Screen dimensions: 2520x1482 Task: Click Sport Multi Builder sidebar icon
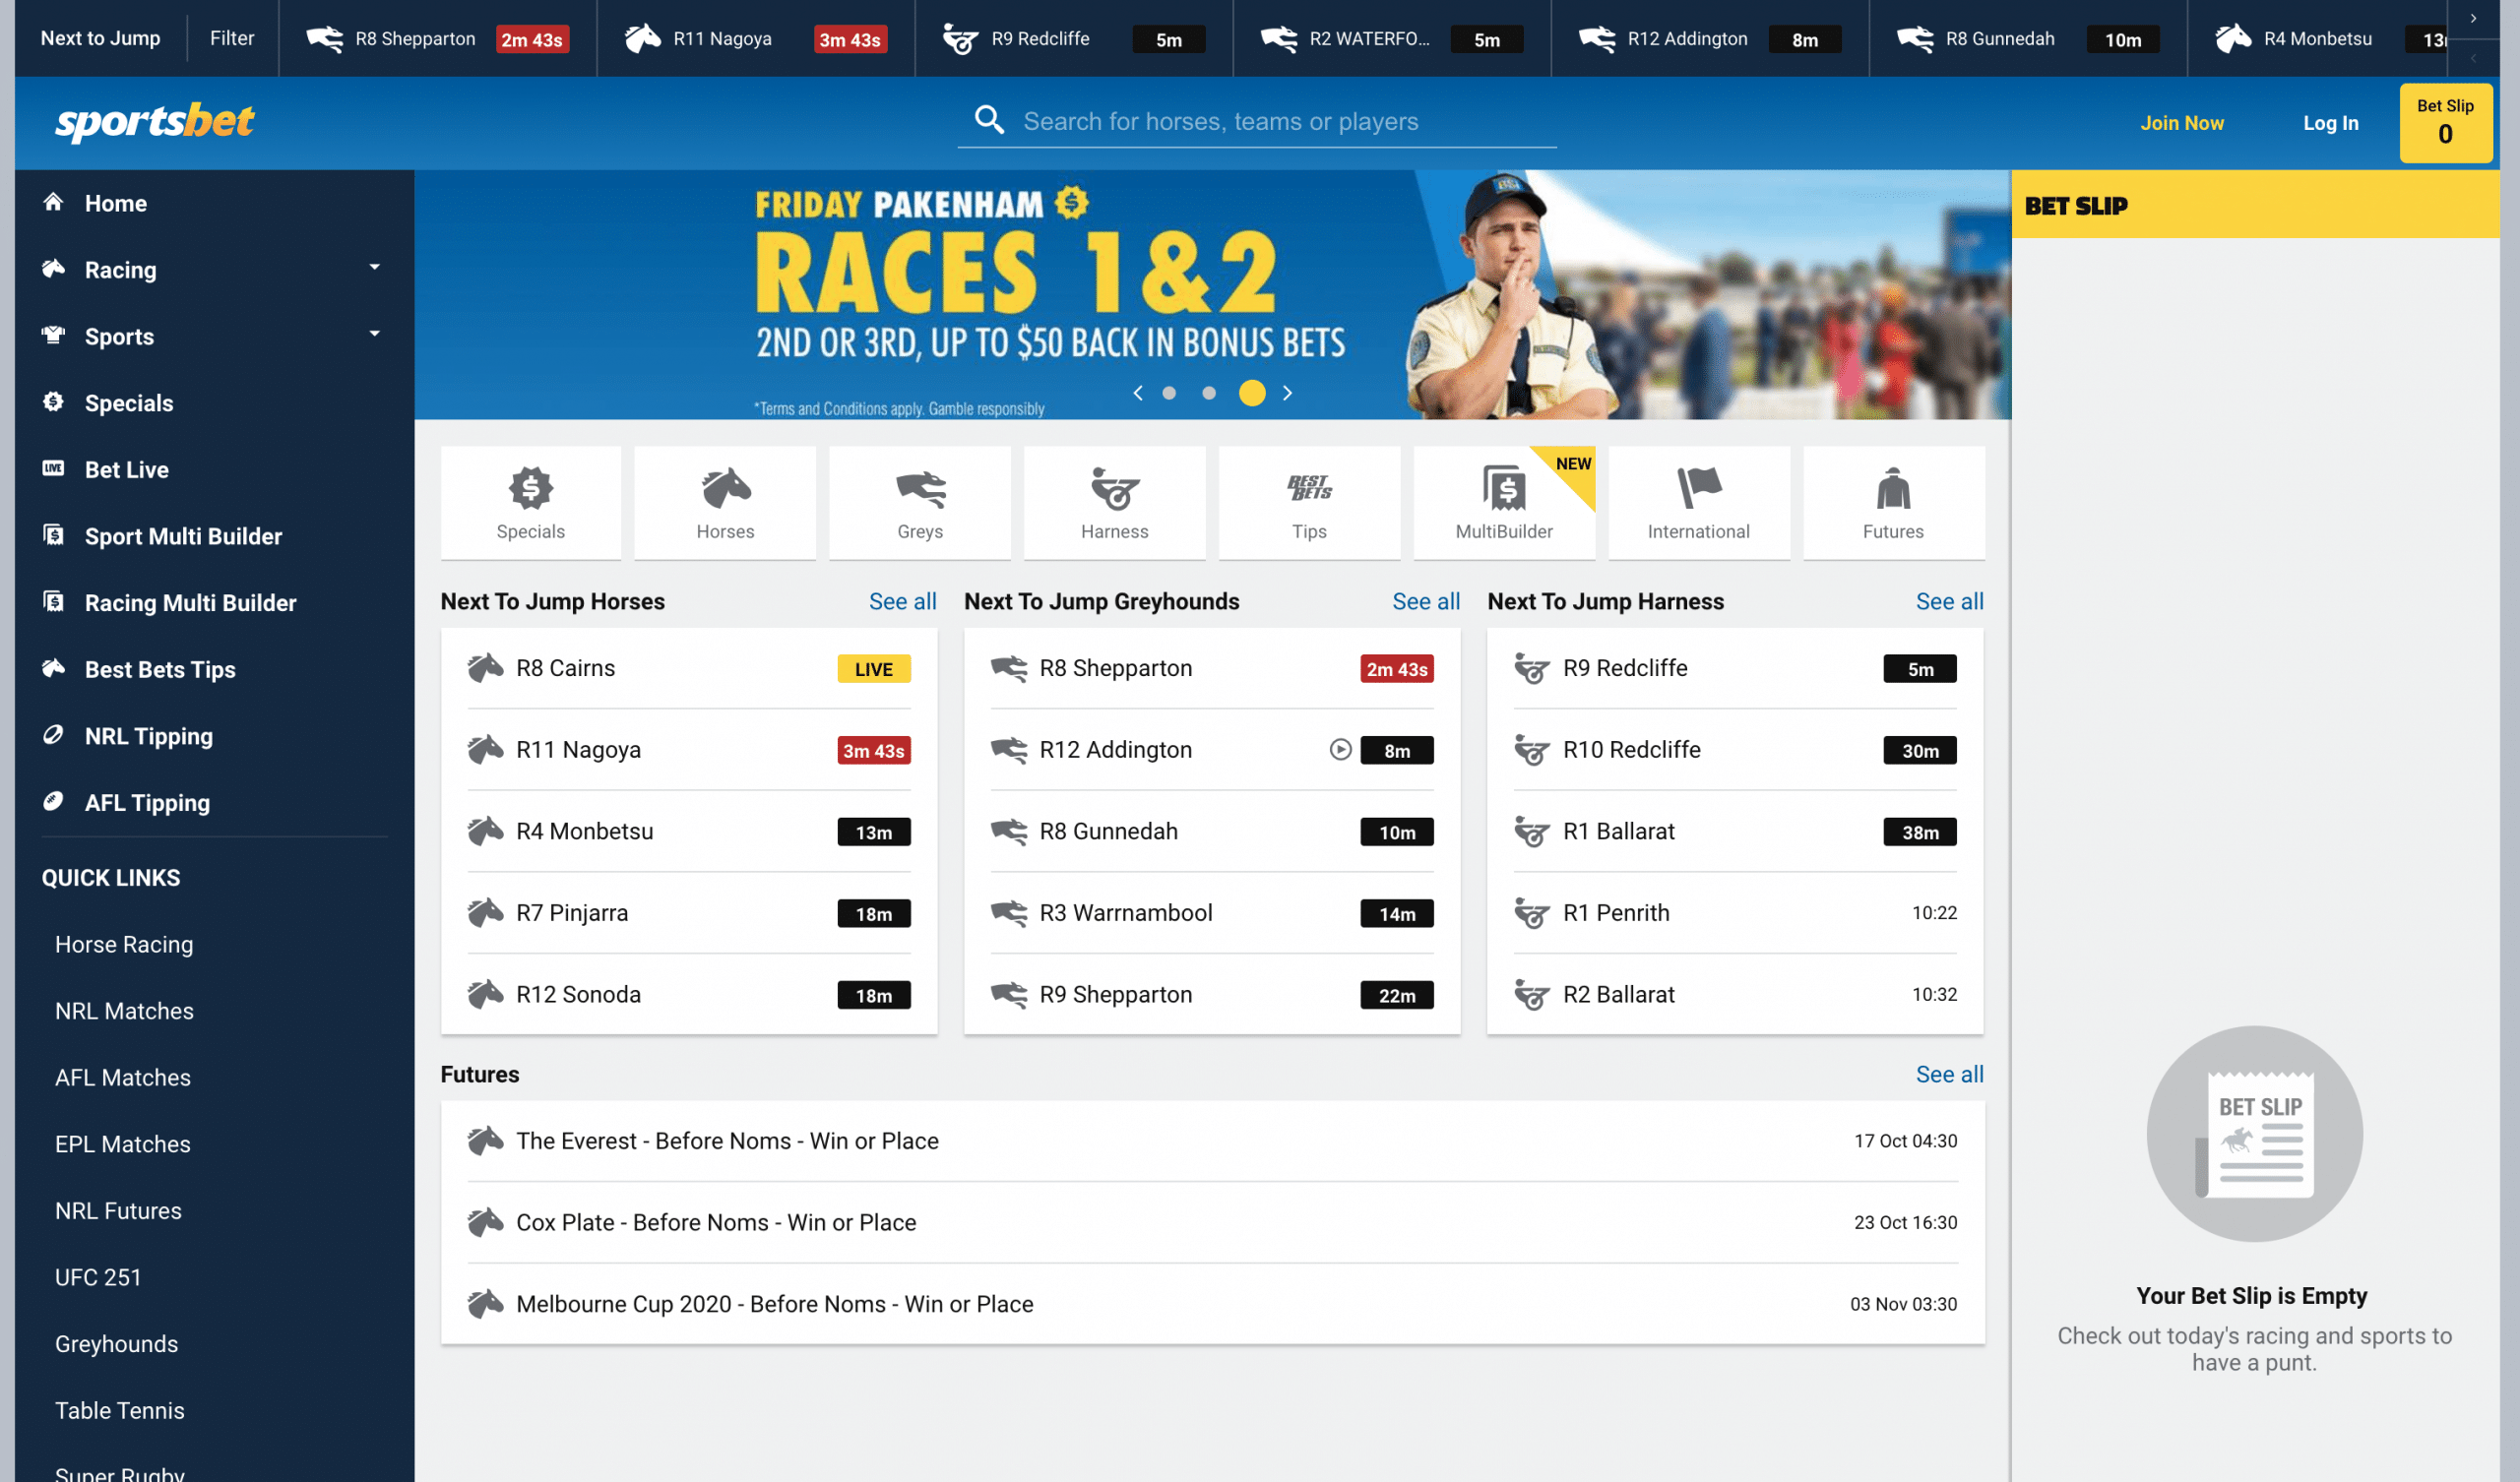[x=53, y=535]
